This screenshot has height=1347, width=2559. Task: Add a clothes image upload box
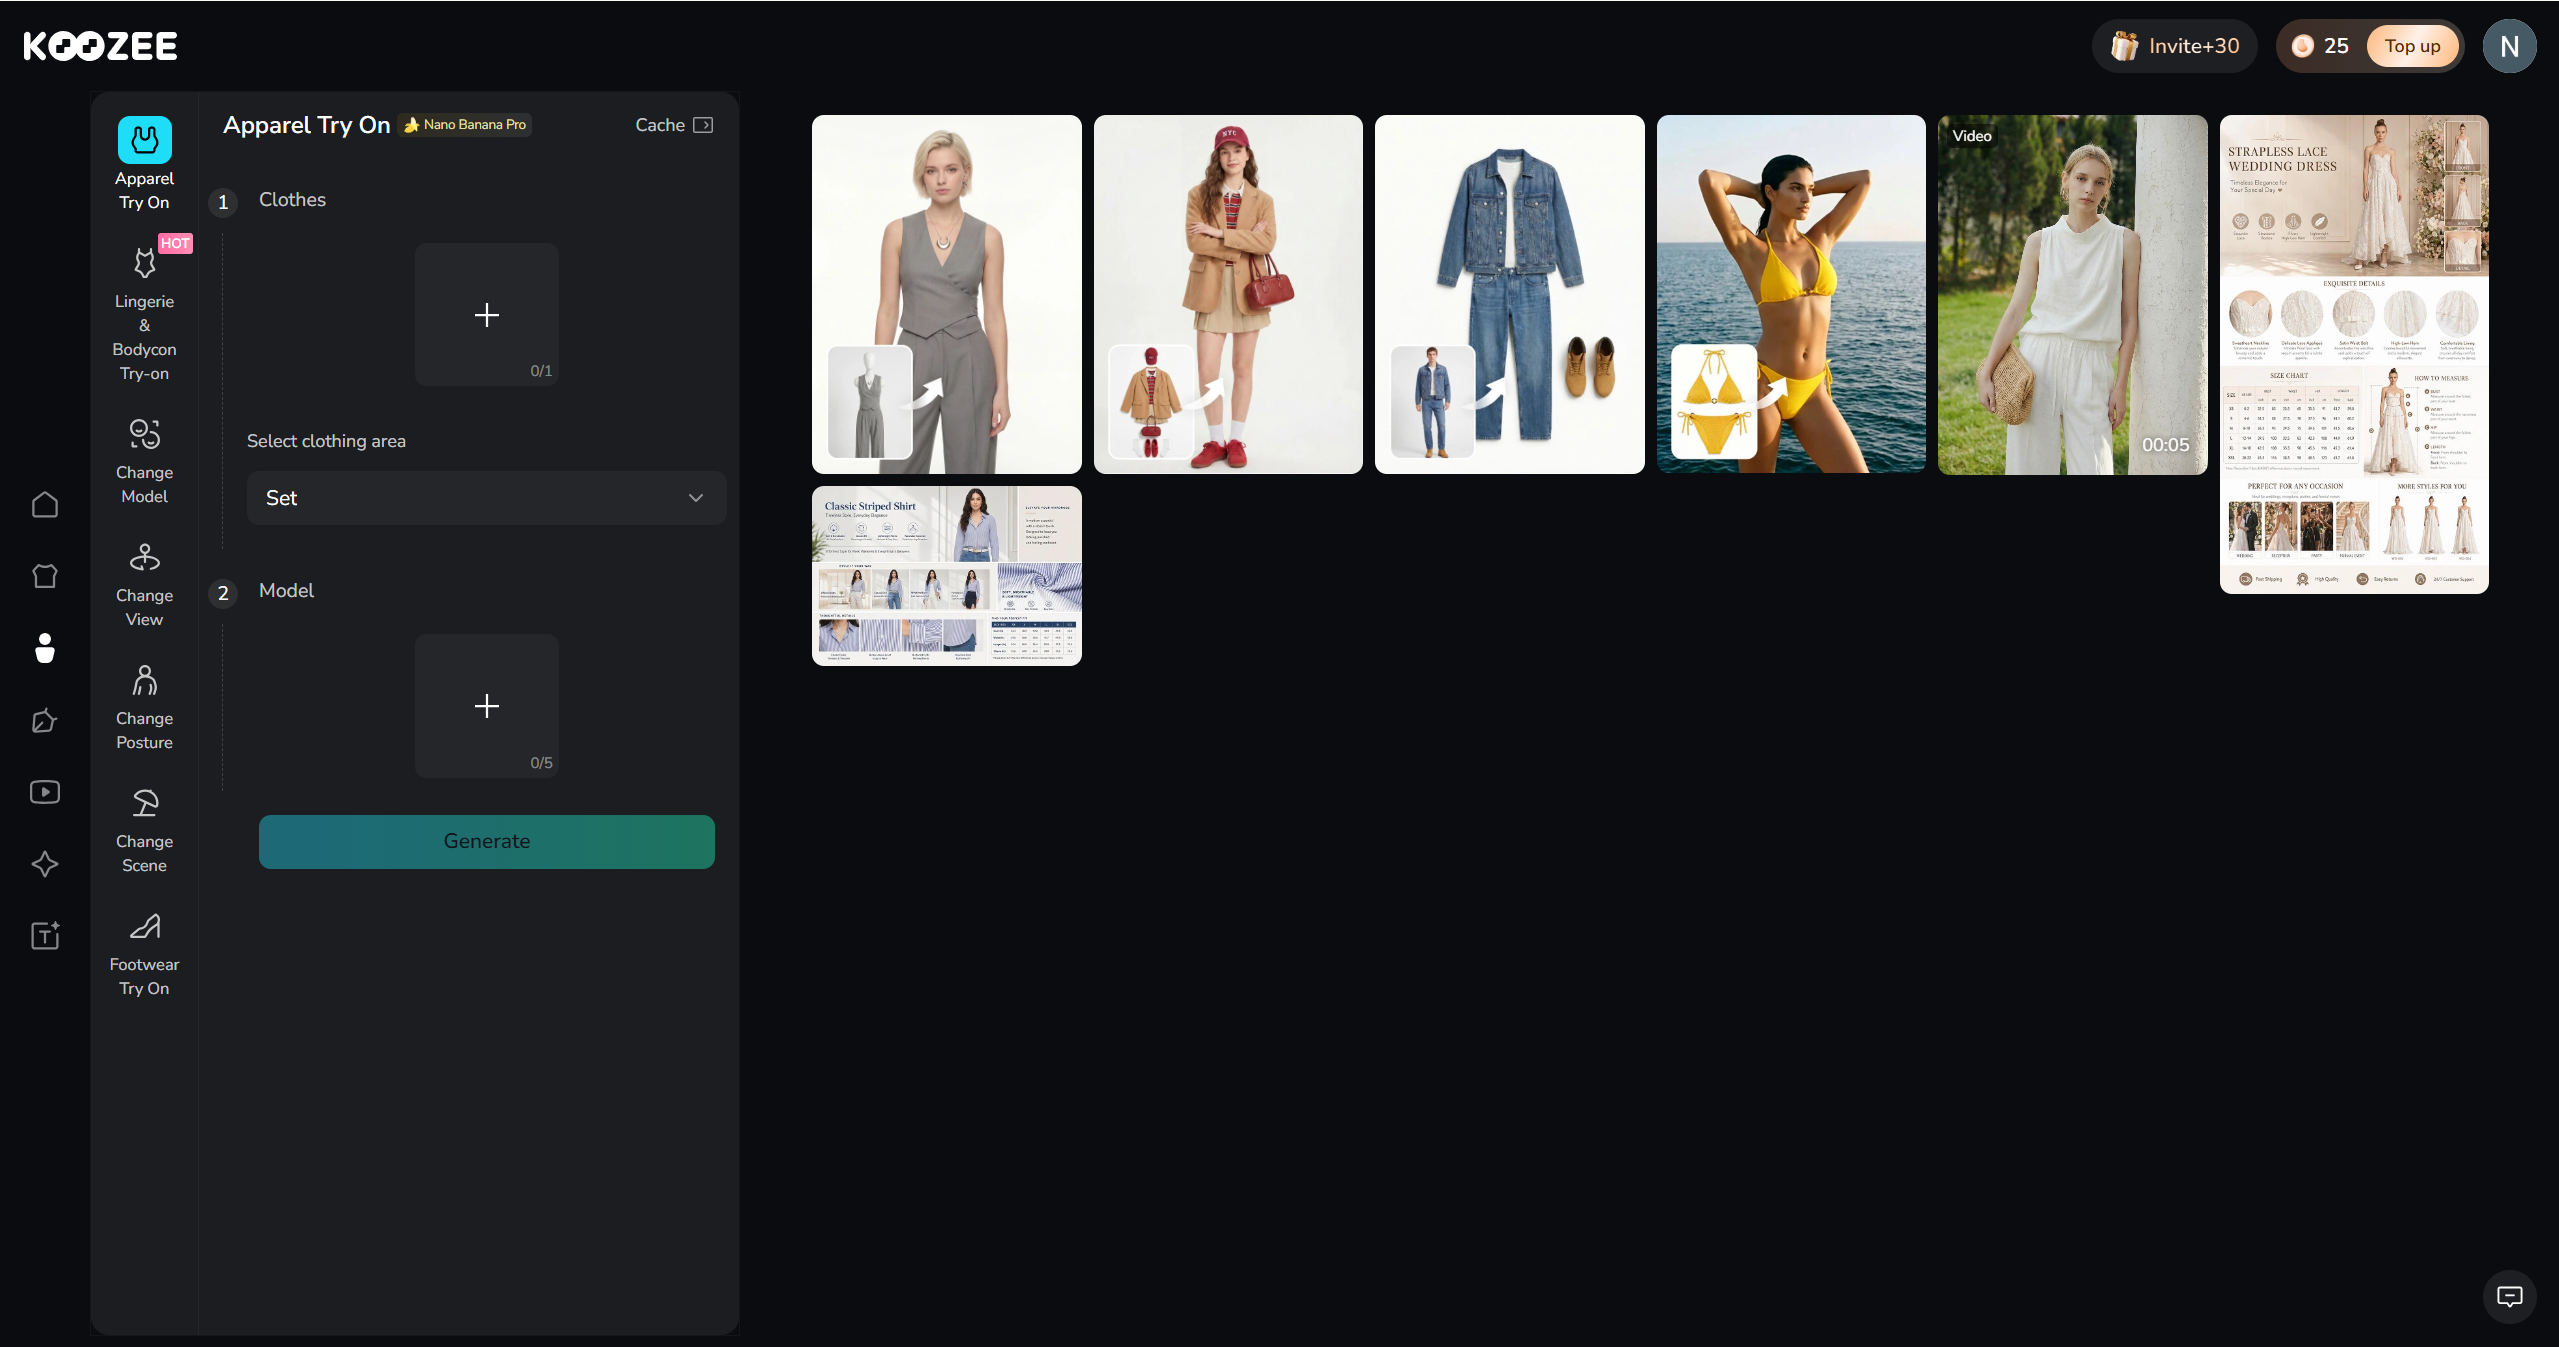point(486,315)
